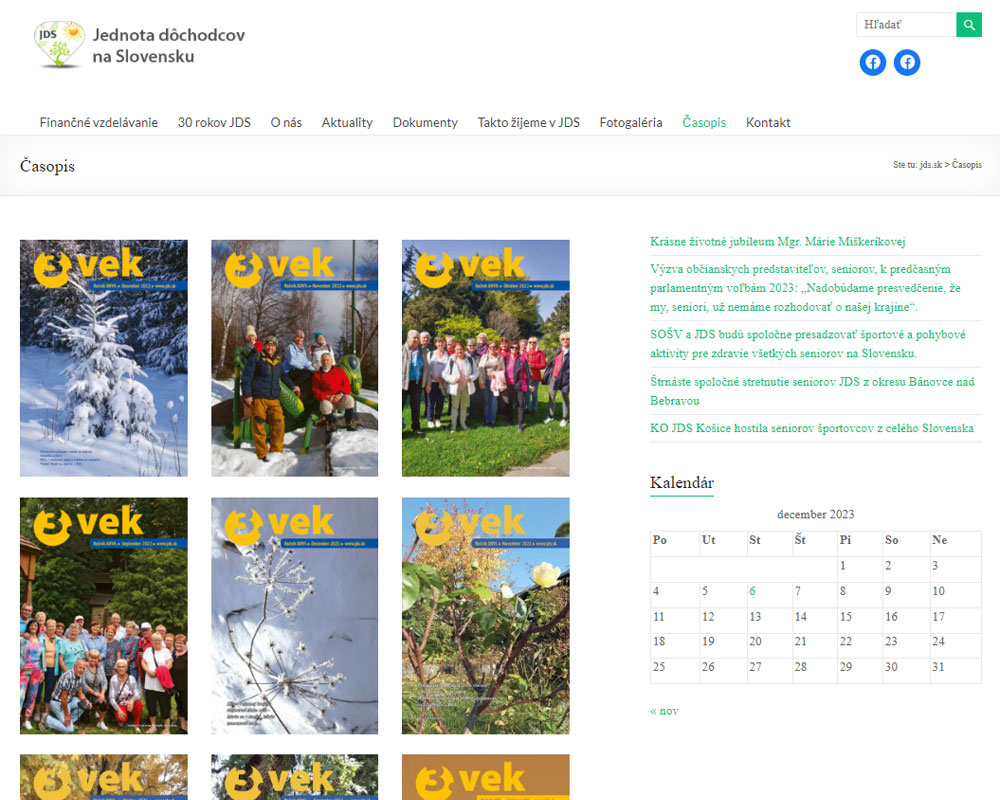Open the Finančné vzdelávanie menu item
The image size is (1000, 800).
pyautogui.click(x=99, y=122)
